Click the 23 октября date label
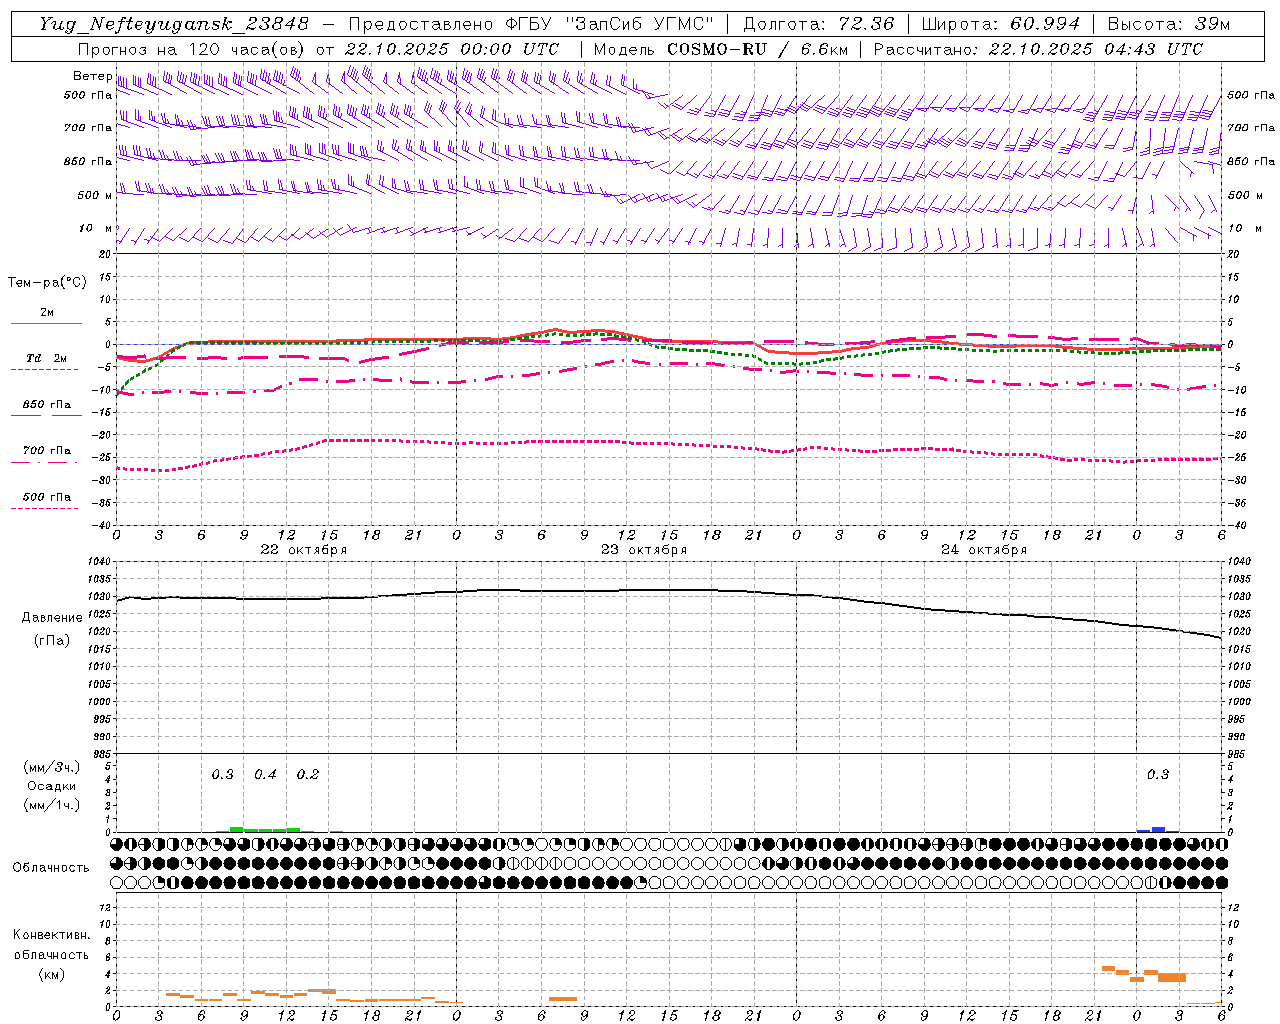 644,550
